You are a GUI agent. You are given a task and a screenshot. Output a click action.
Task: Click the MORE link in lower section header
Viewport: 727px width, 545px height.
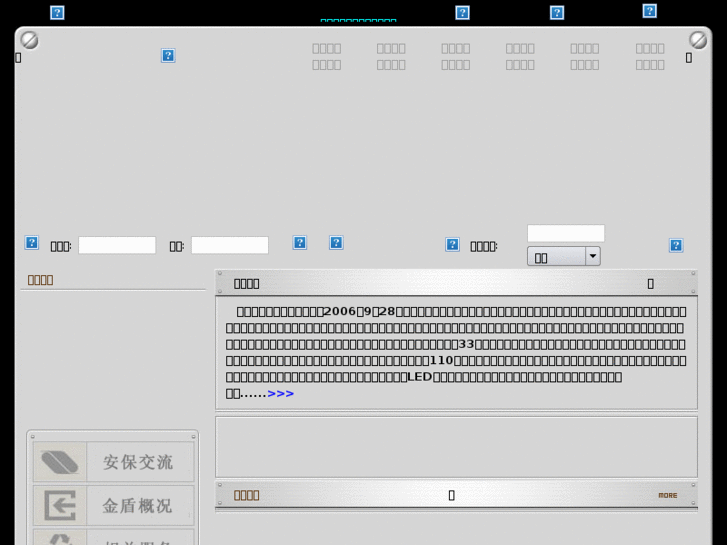click(668, 495)
